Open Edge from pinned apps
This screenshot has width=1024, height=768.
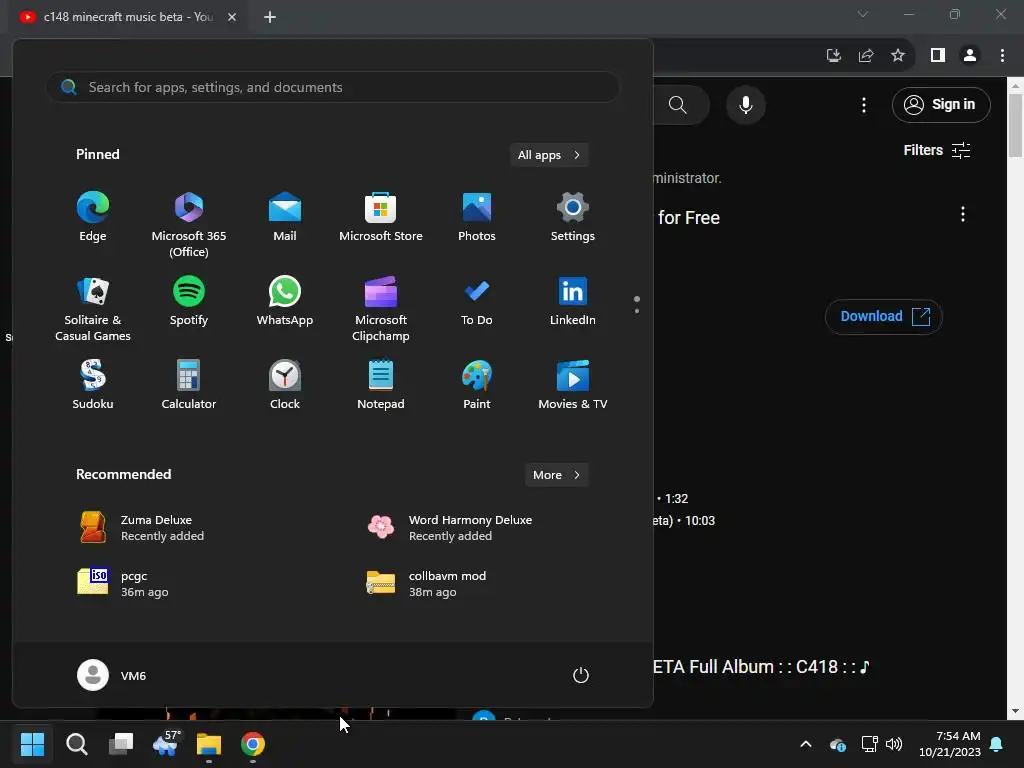click(93, 217)
